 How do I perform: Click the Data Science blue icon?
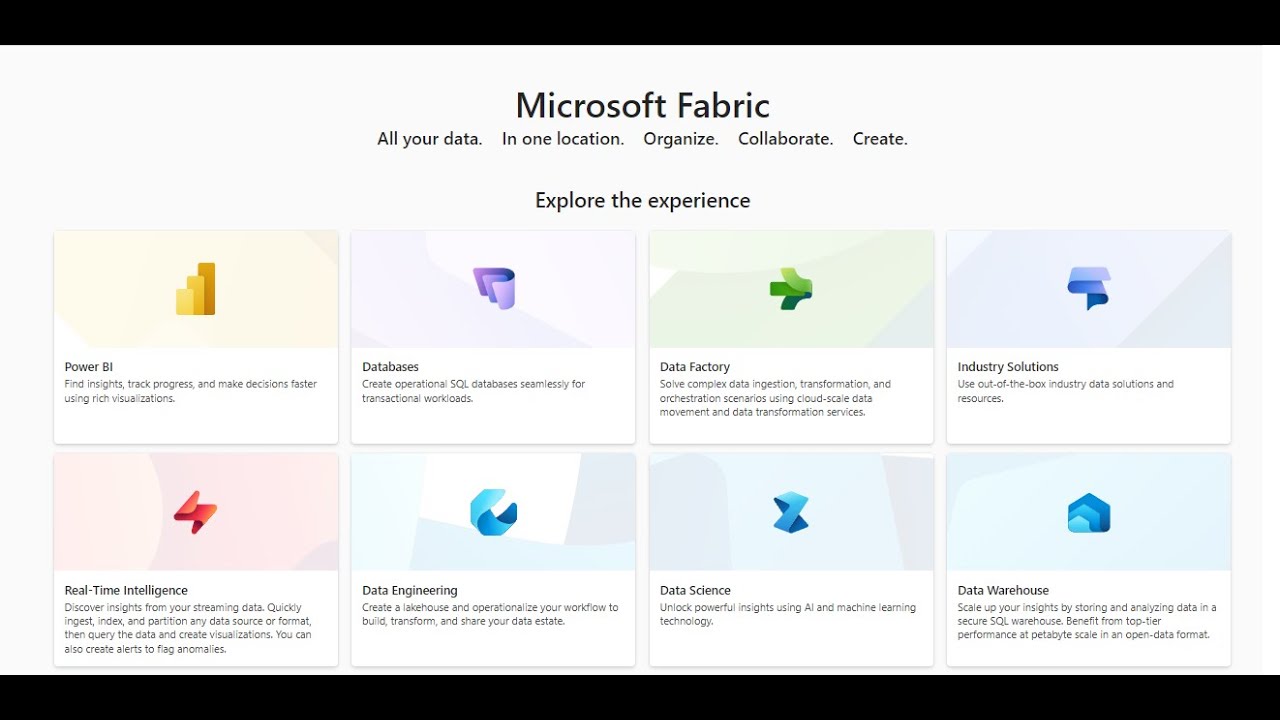791,512
